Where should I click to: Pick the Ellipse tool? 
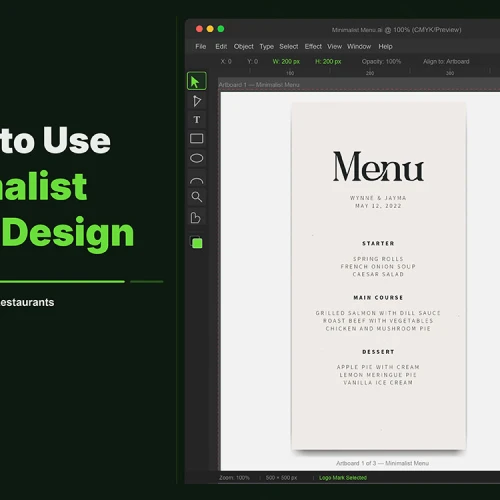pyautogui.click(x=197, y=158)
